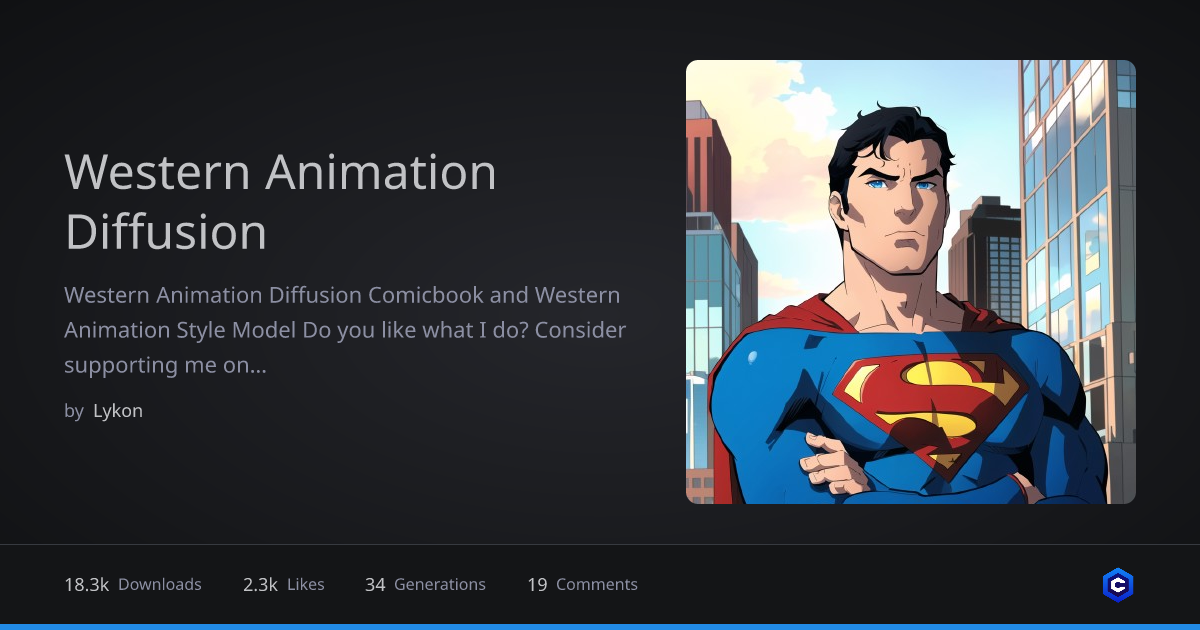Image resolution: width=1200 pixels, height=630 pixels.
Task: Click the model description paragraph
Action: click(345, 330)
